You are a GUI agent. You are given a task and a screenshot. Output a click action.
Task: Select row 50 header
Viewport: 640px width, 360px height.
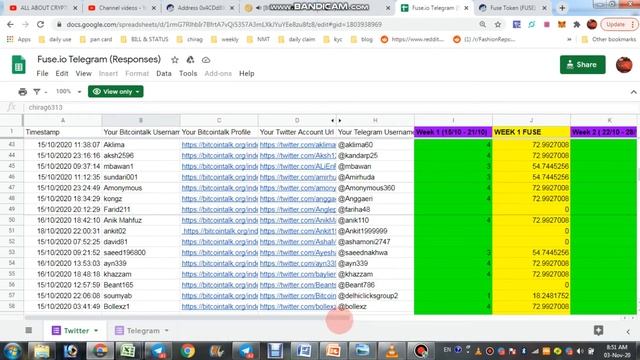(x=11, y=220)
